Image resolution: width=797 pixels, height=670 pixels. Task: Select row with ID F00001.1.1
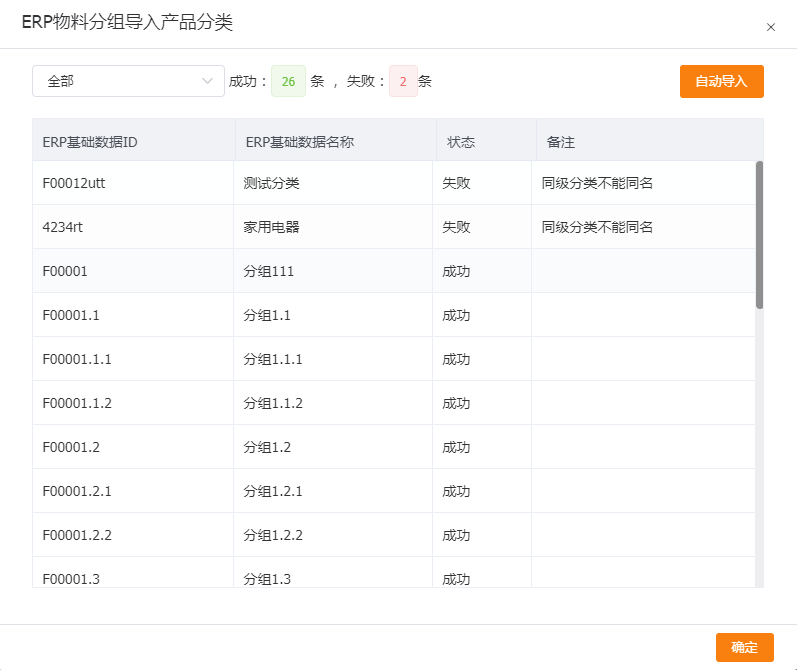[77, 359]
